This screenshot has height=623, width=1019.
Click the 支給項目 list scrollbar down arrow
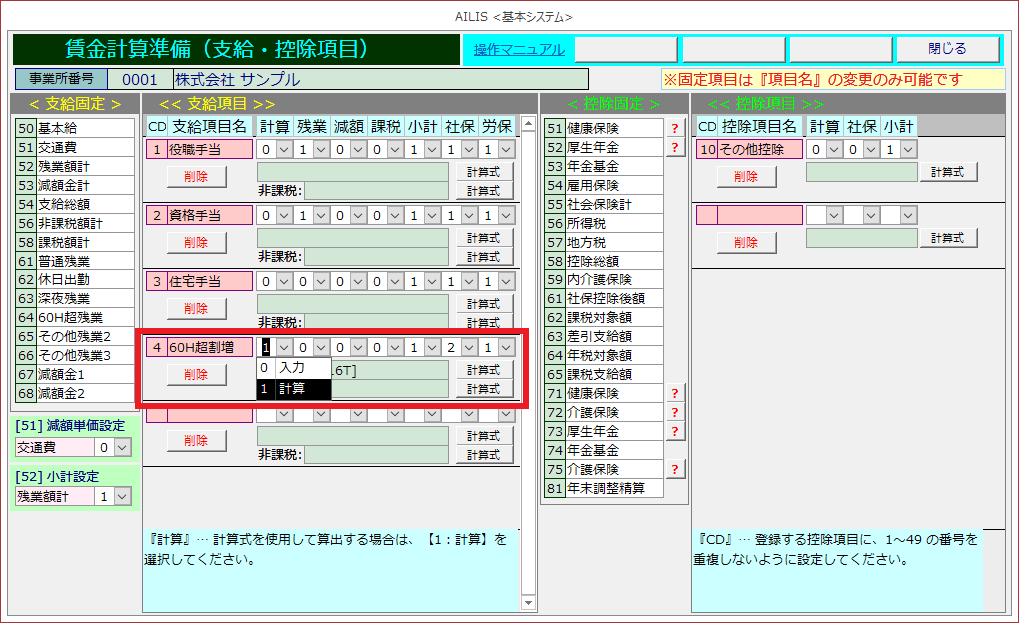click(527, 602)
